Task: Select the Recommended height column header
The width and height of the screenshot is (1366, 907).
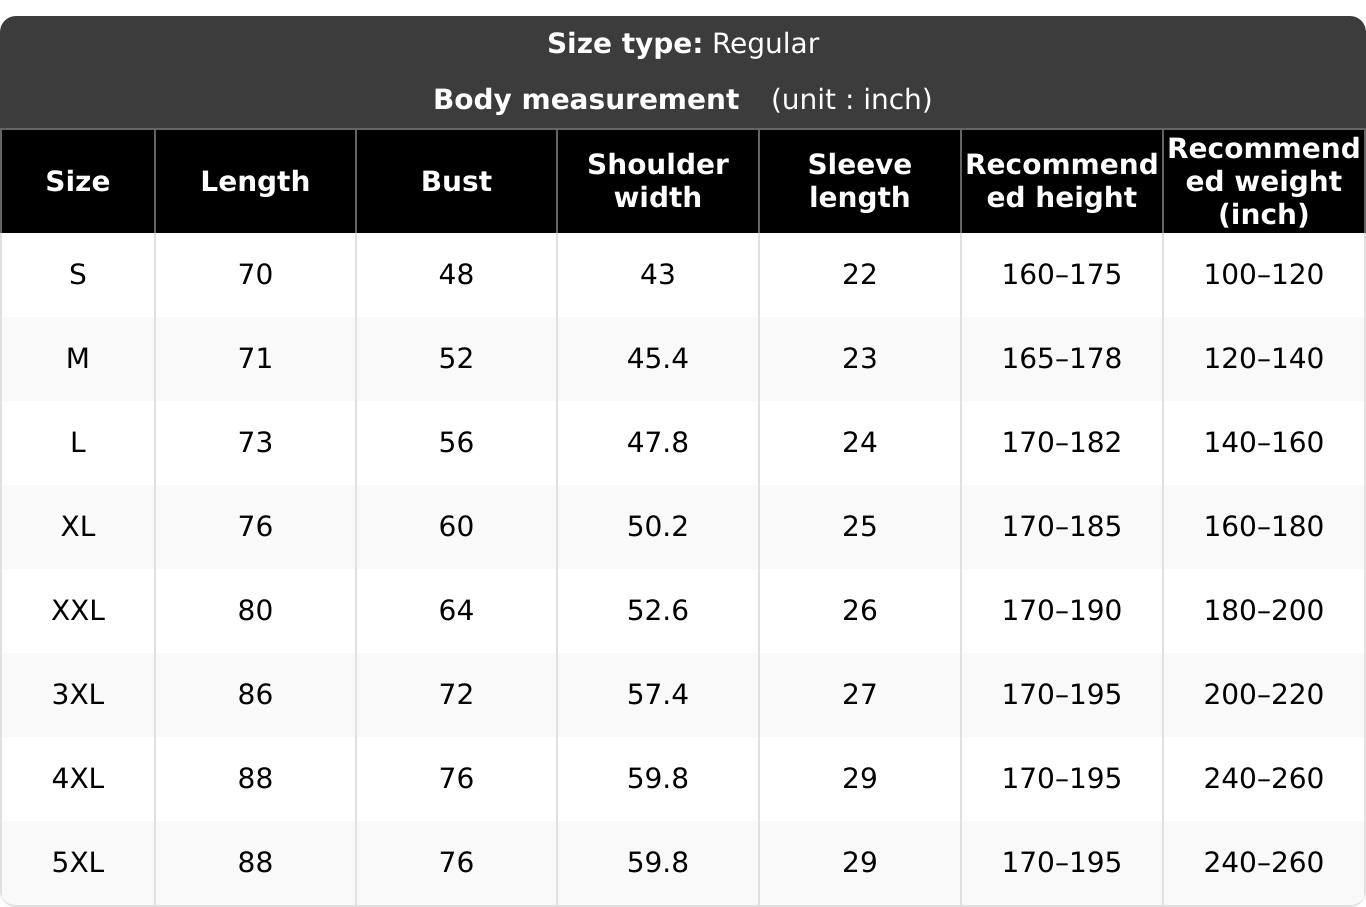Action: pos(1062,181)
